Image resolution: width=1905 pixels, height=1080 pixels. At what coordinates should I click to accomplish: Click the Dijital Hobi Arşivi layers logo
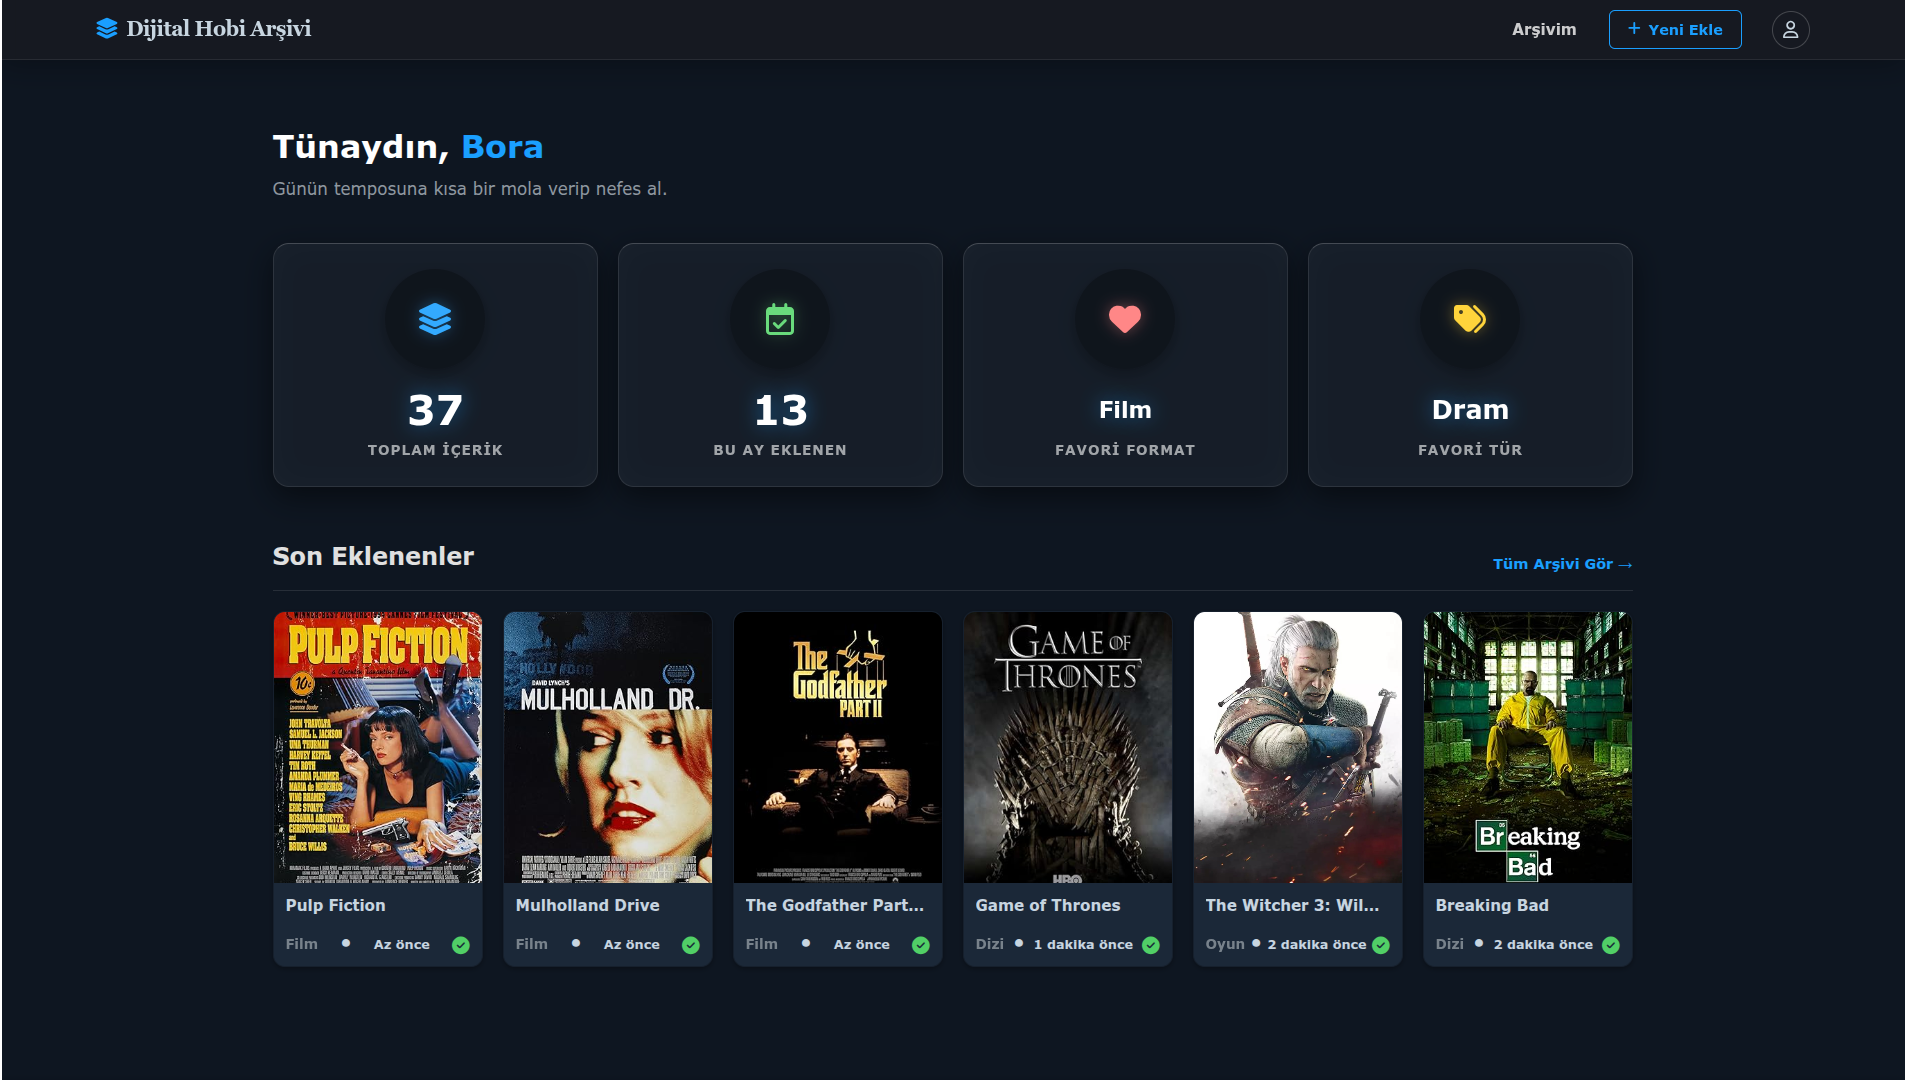tap(107, 29)
